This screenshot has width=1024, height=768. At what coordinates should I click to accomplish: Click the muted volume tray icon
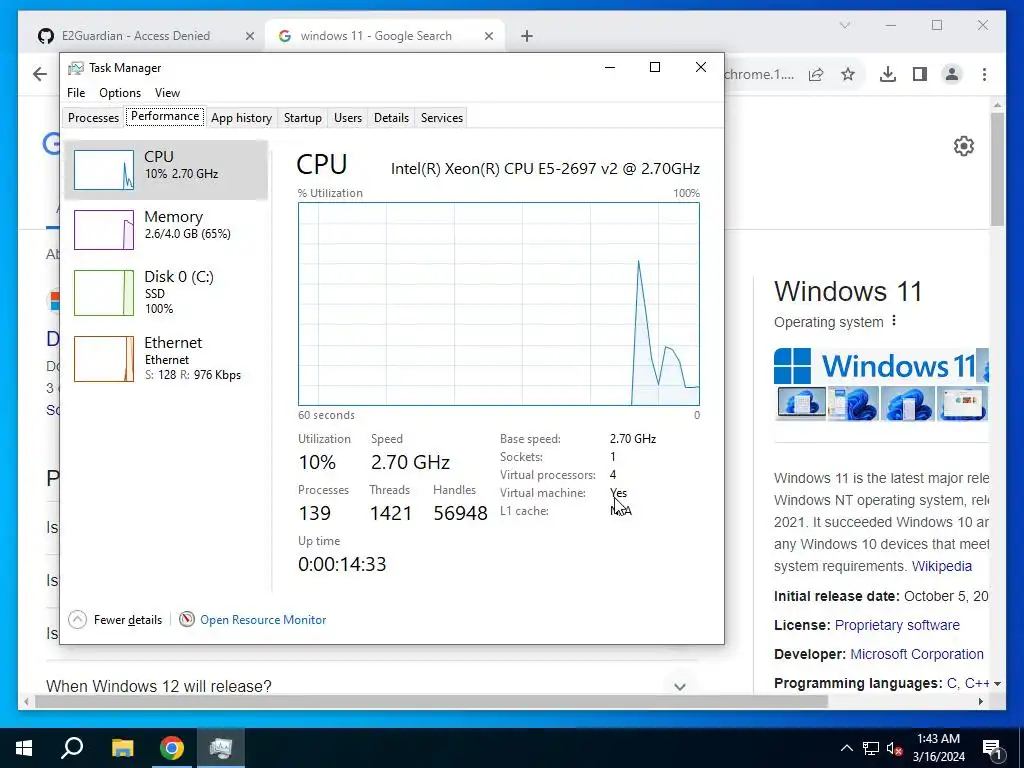point(895,749)
